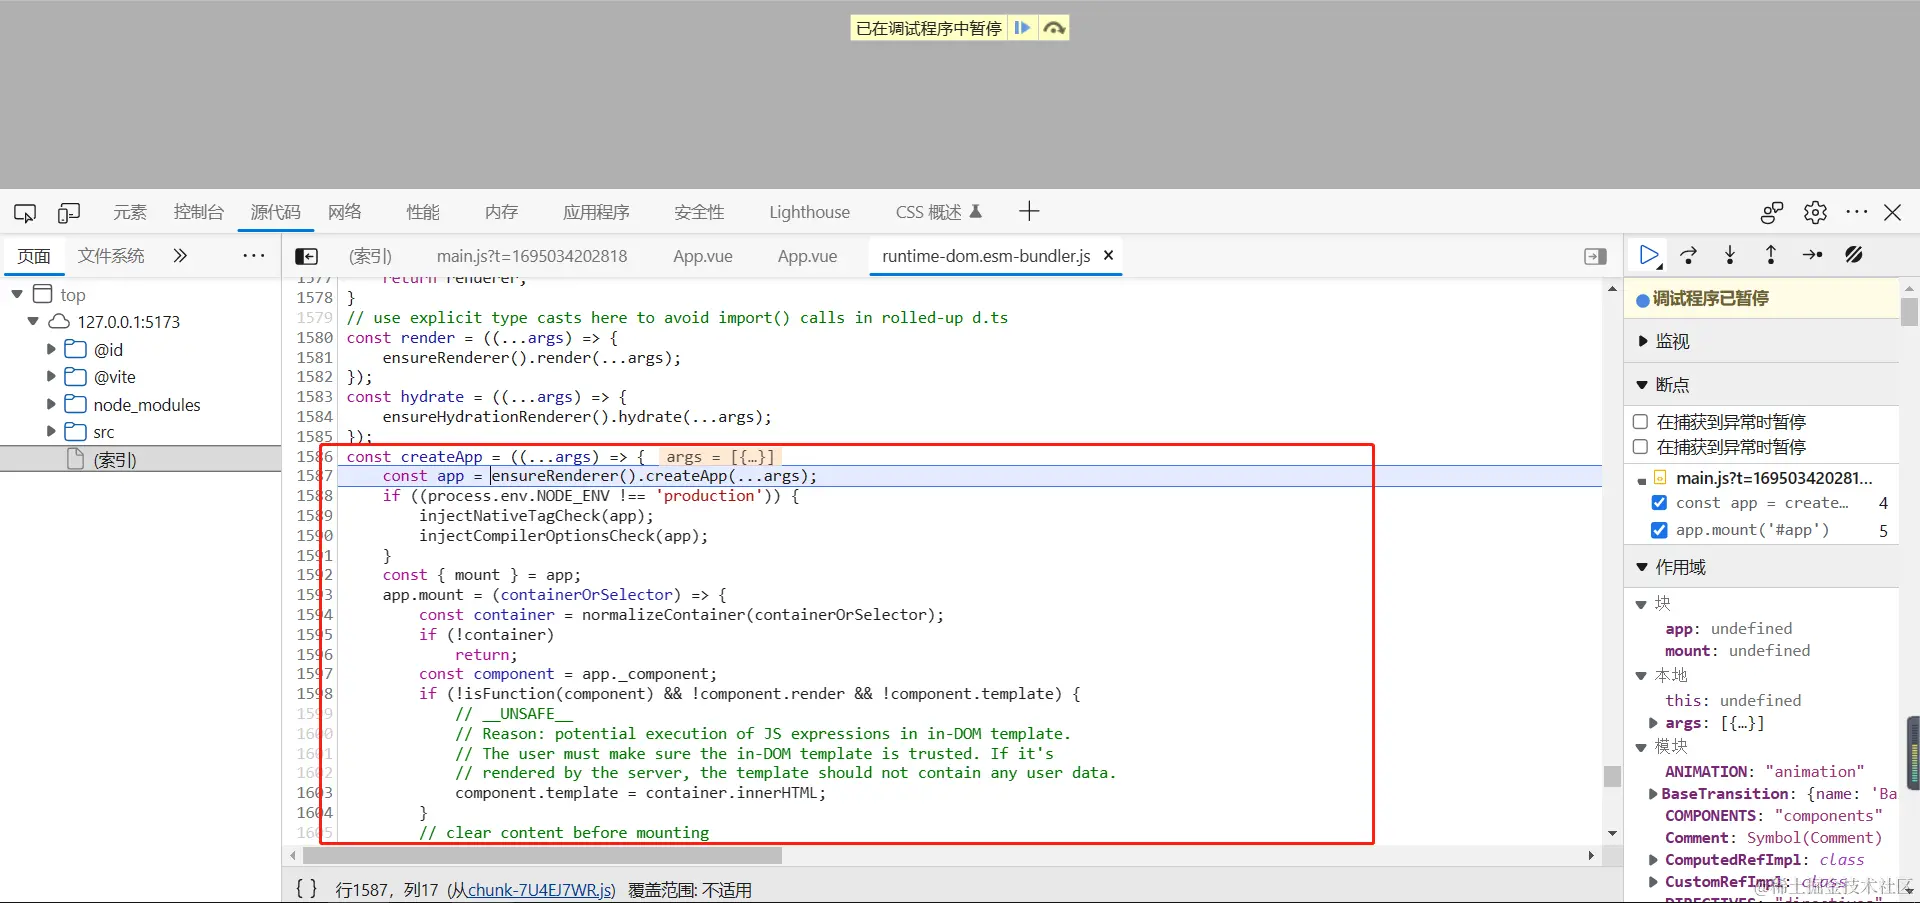Open chunk-7U4EJ7WR.js source link
The width and height of the screenshot is (1920, 903).
click(541, 890)
